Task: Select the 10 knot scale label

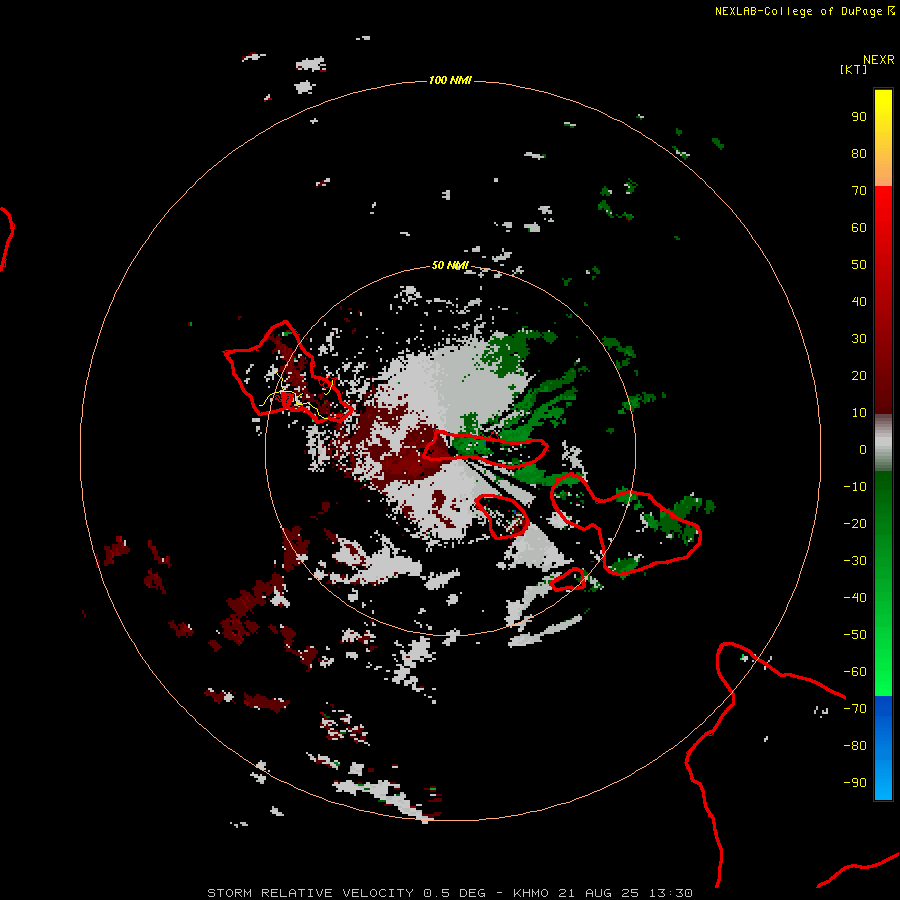Action: 859,413
